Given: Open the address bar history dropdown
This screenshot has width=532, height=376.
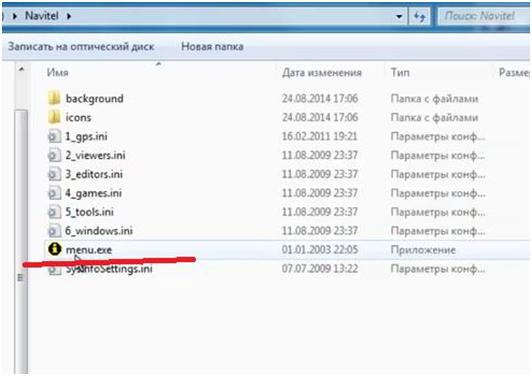Looking at the screenshot, I should tap(399, 16).
